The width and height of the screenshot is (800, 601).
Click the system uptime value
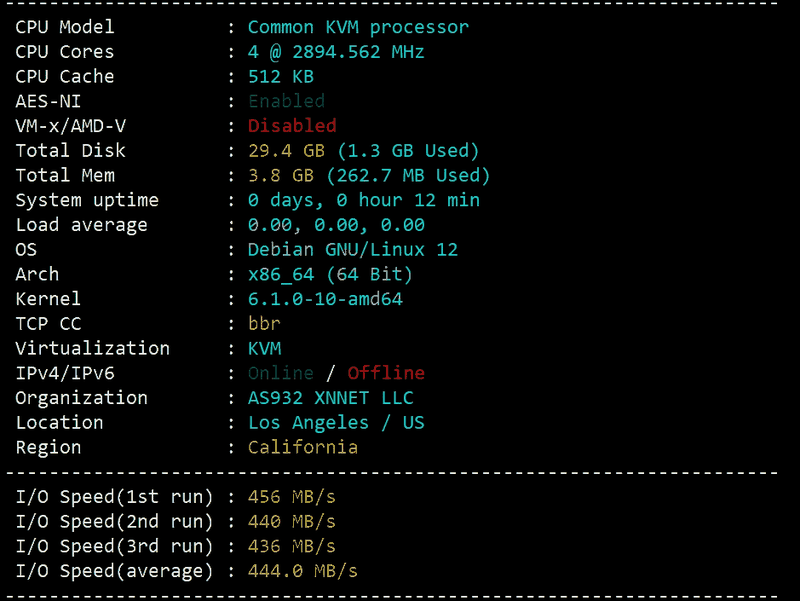[x=364, y=200]
